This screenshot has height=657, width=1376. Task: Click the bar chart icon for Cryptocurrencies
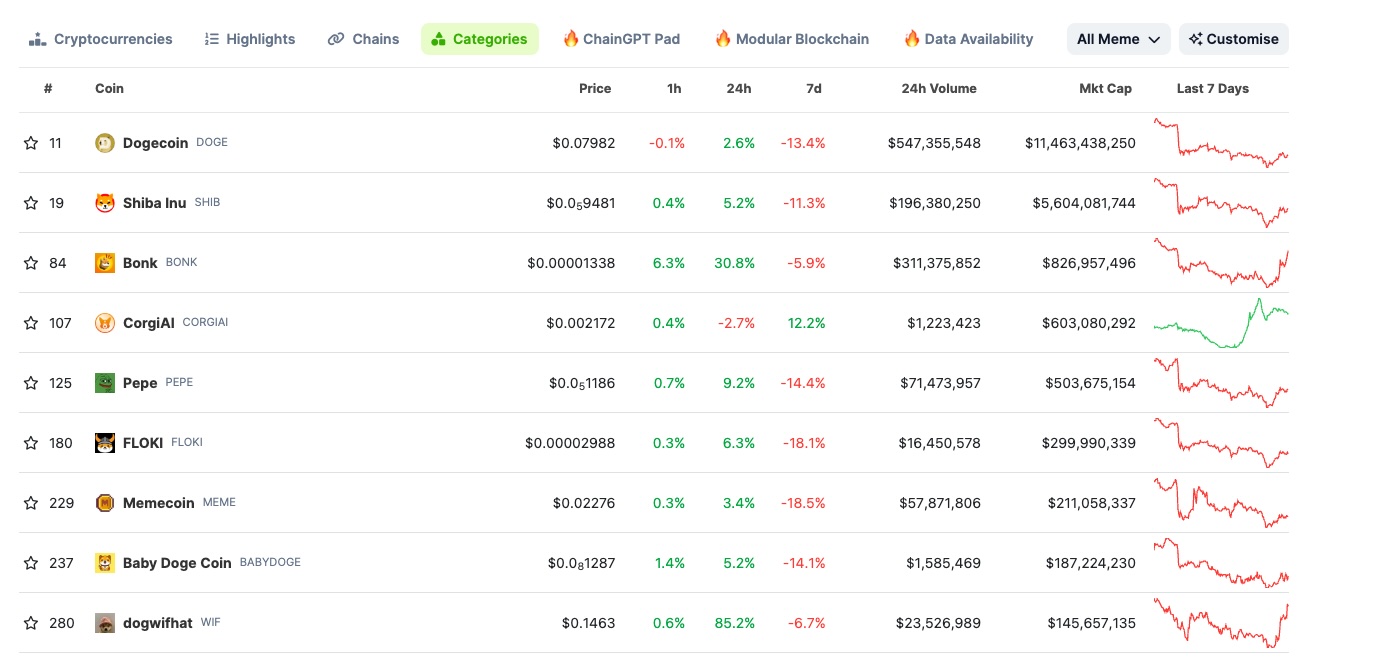pyautogui.click(x=38, y=39)
